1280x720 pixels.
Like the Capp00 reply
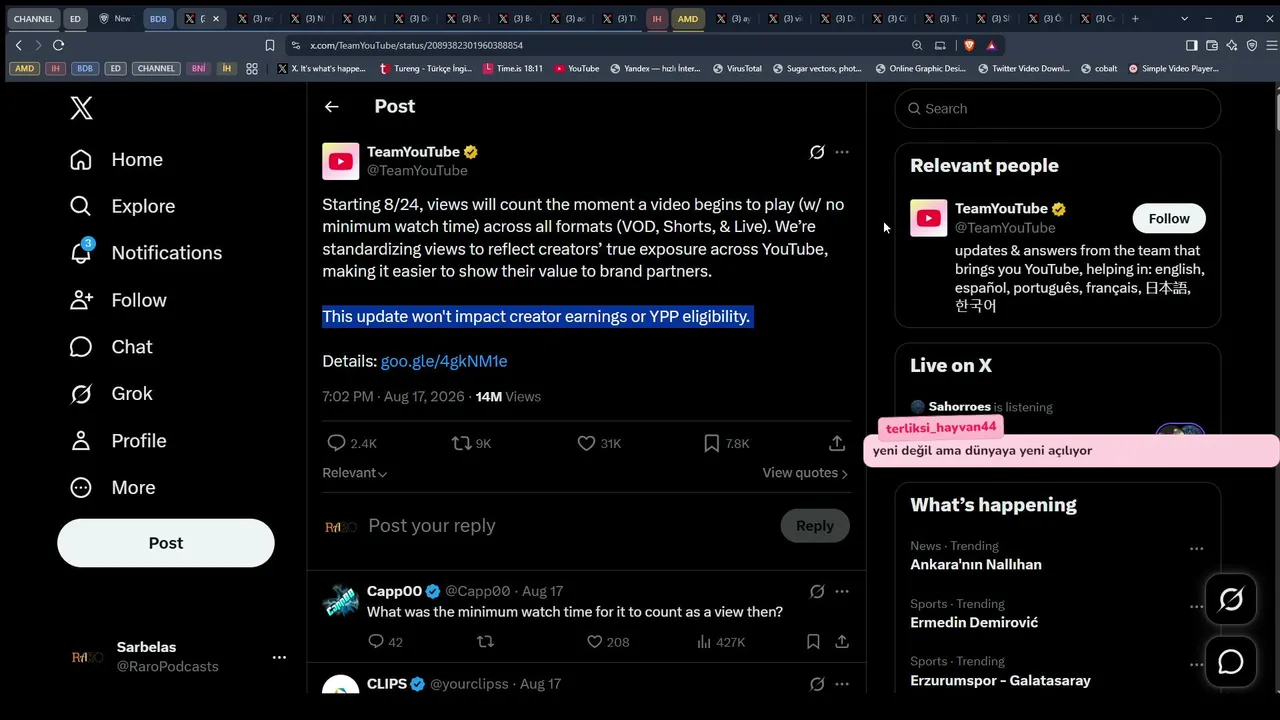[x=594, y=642]
